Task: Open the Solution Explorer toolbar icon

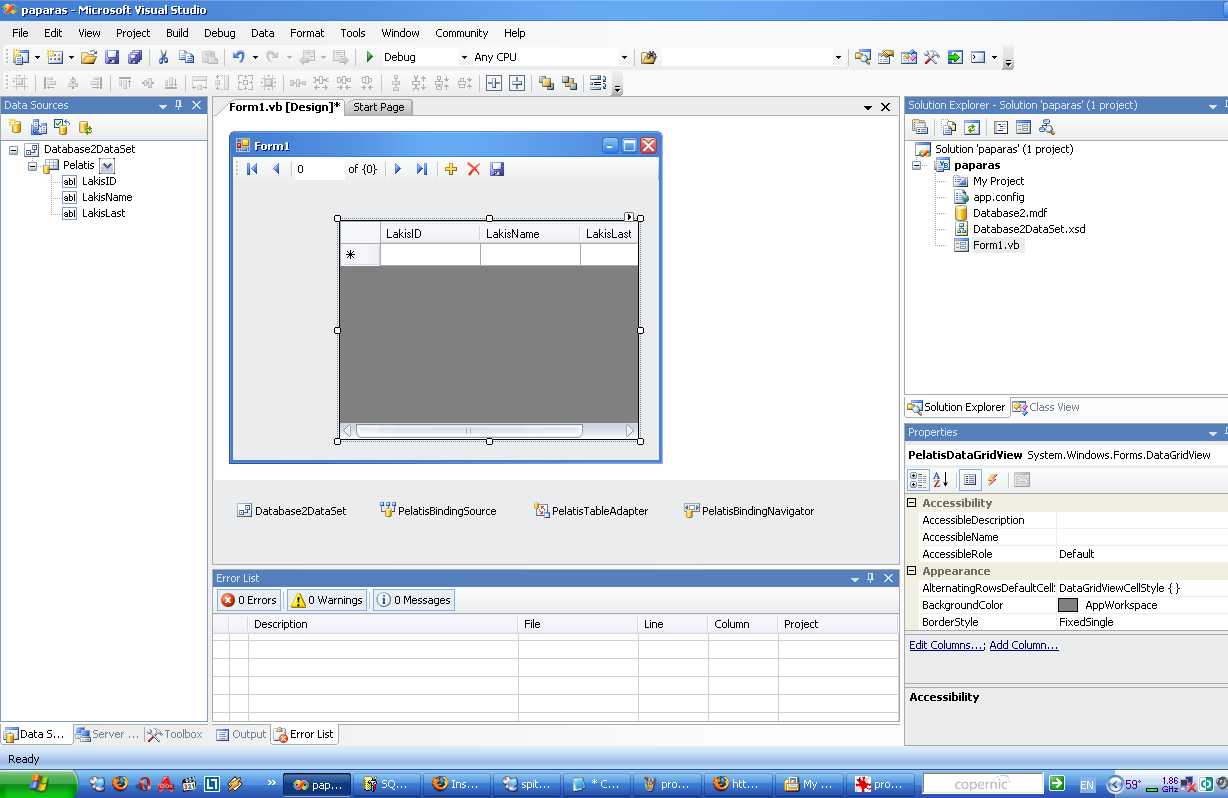Action: click(x=862, y=57)
